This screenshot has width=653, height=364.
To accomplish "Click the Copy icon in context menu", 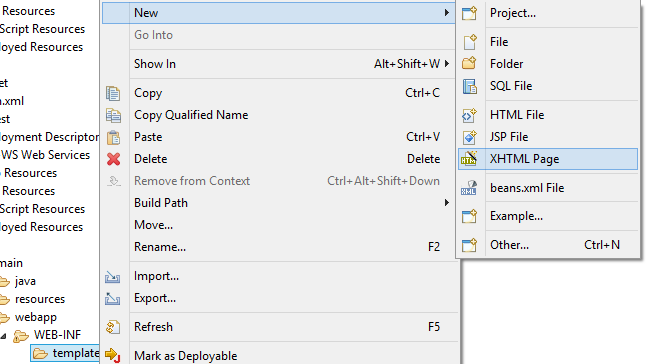I will (x=113, y=93).
